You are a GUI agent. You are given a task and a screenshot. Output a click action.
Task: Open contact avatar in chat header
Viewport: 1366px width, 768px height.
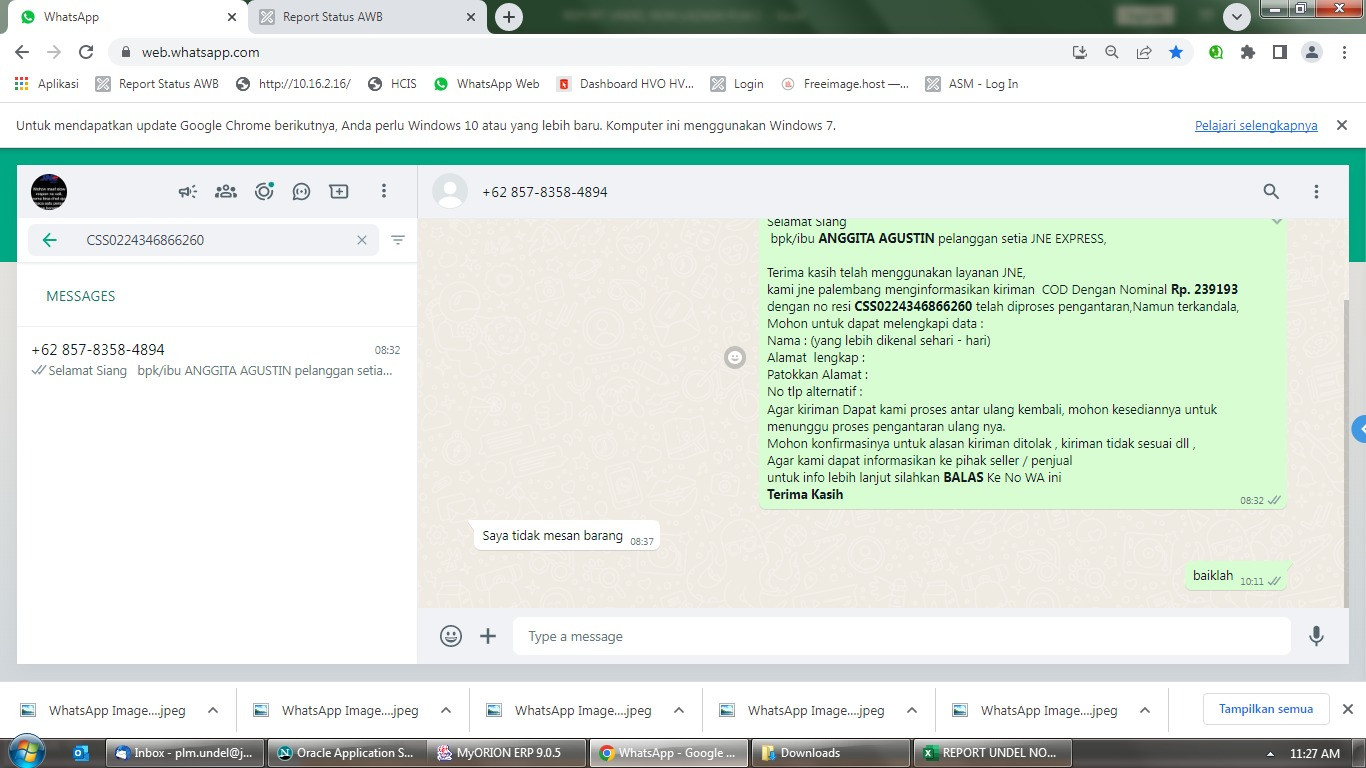(x=450, y=191)
